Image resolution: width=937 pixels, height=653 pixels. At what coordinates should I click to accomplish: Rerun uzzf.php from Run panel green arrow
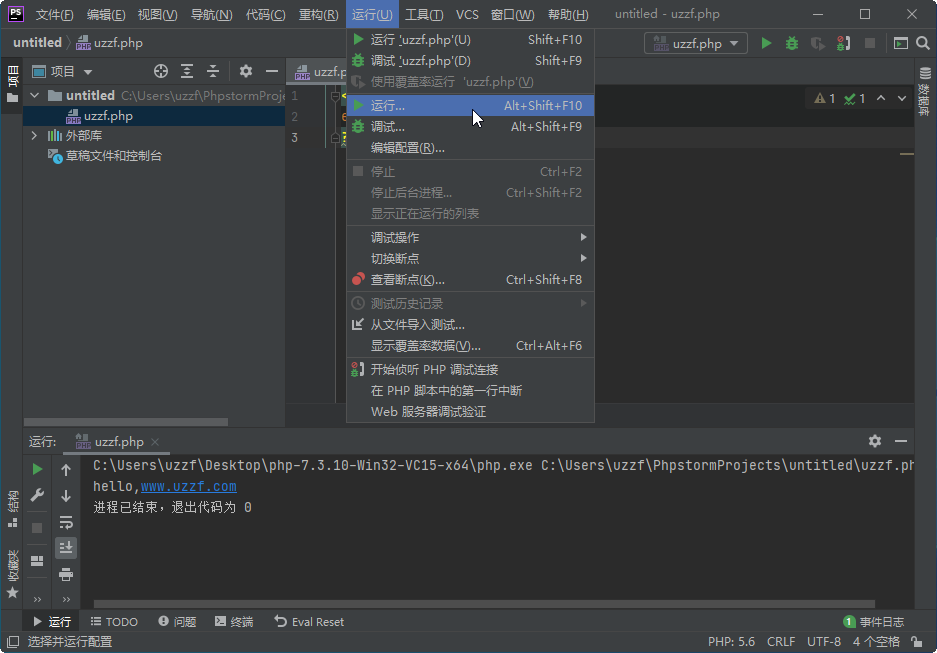click(37, 470)
